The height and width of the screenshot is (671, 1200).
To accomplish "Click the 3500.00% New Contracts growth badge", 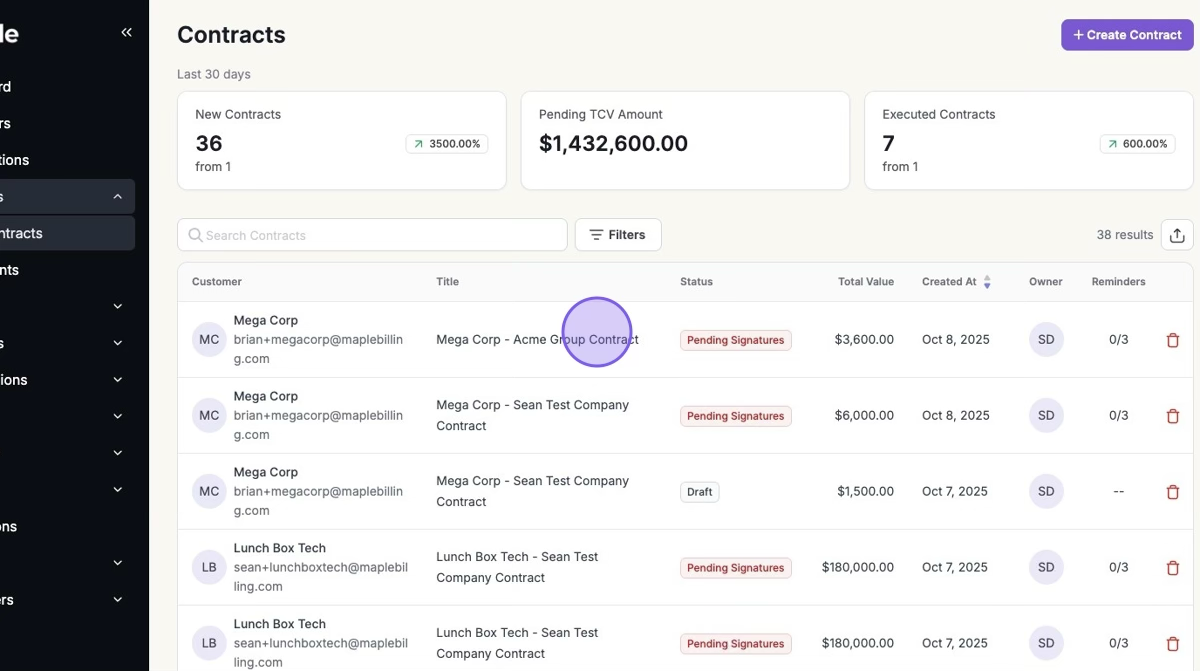I will pos(446,144).
